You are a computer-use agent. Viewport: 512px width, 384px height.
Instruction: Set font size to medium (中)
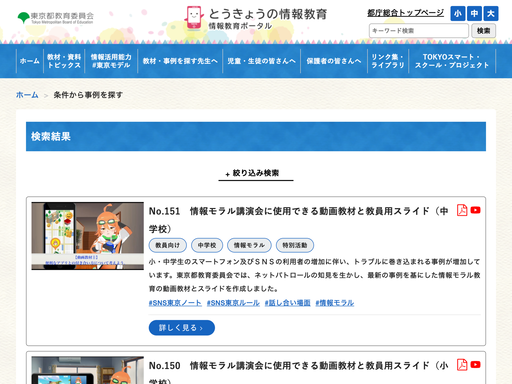(474, 14)
